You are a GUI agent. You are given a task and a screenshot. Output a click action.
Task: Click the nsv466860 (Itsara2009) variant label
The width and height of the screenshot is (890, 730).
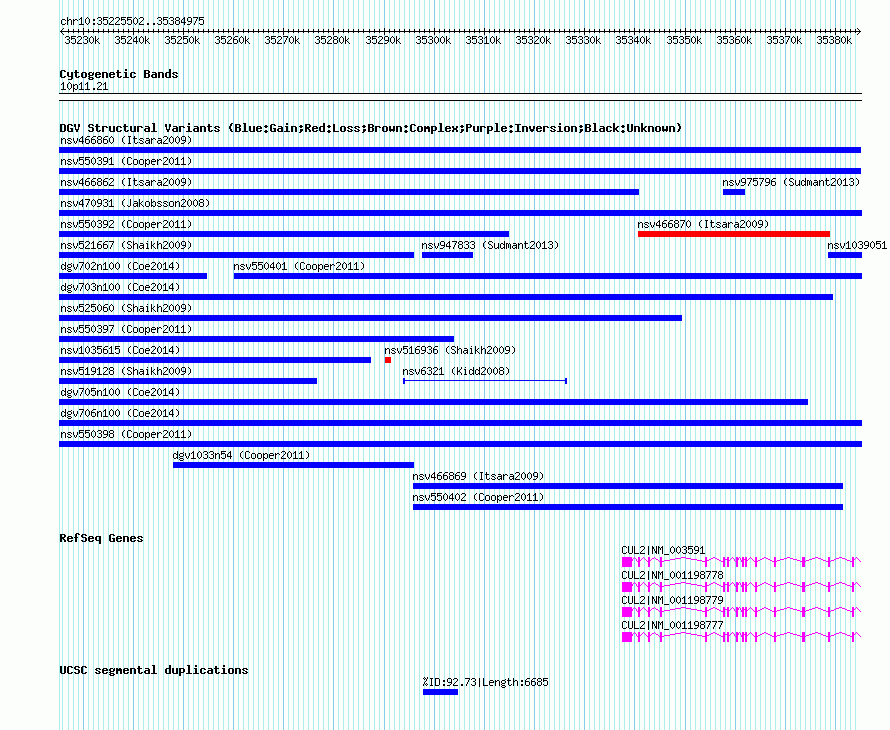(x=126, y=140)
